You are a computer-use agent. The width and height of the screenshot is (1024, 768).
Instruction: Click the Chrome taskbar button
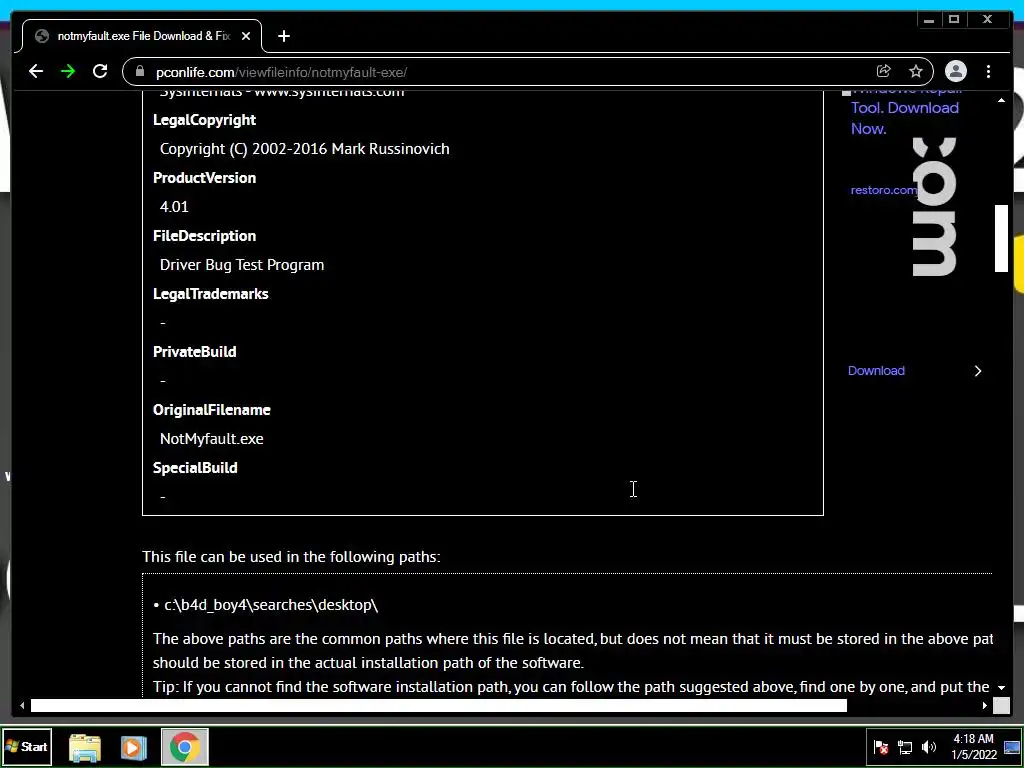pyautogui.click(x=185, y=747)
